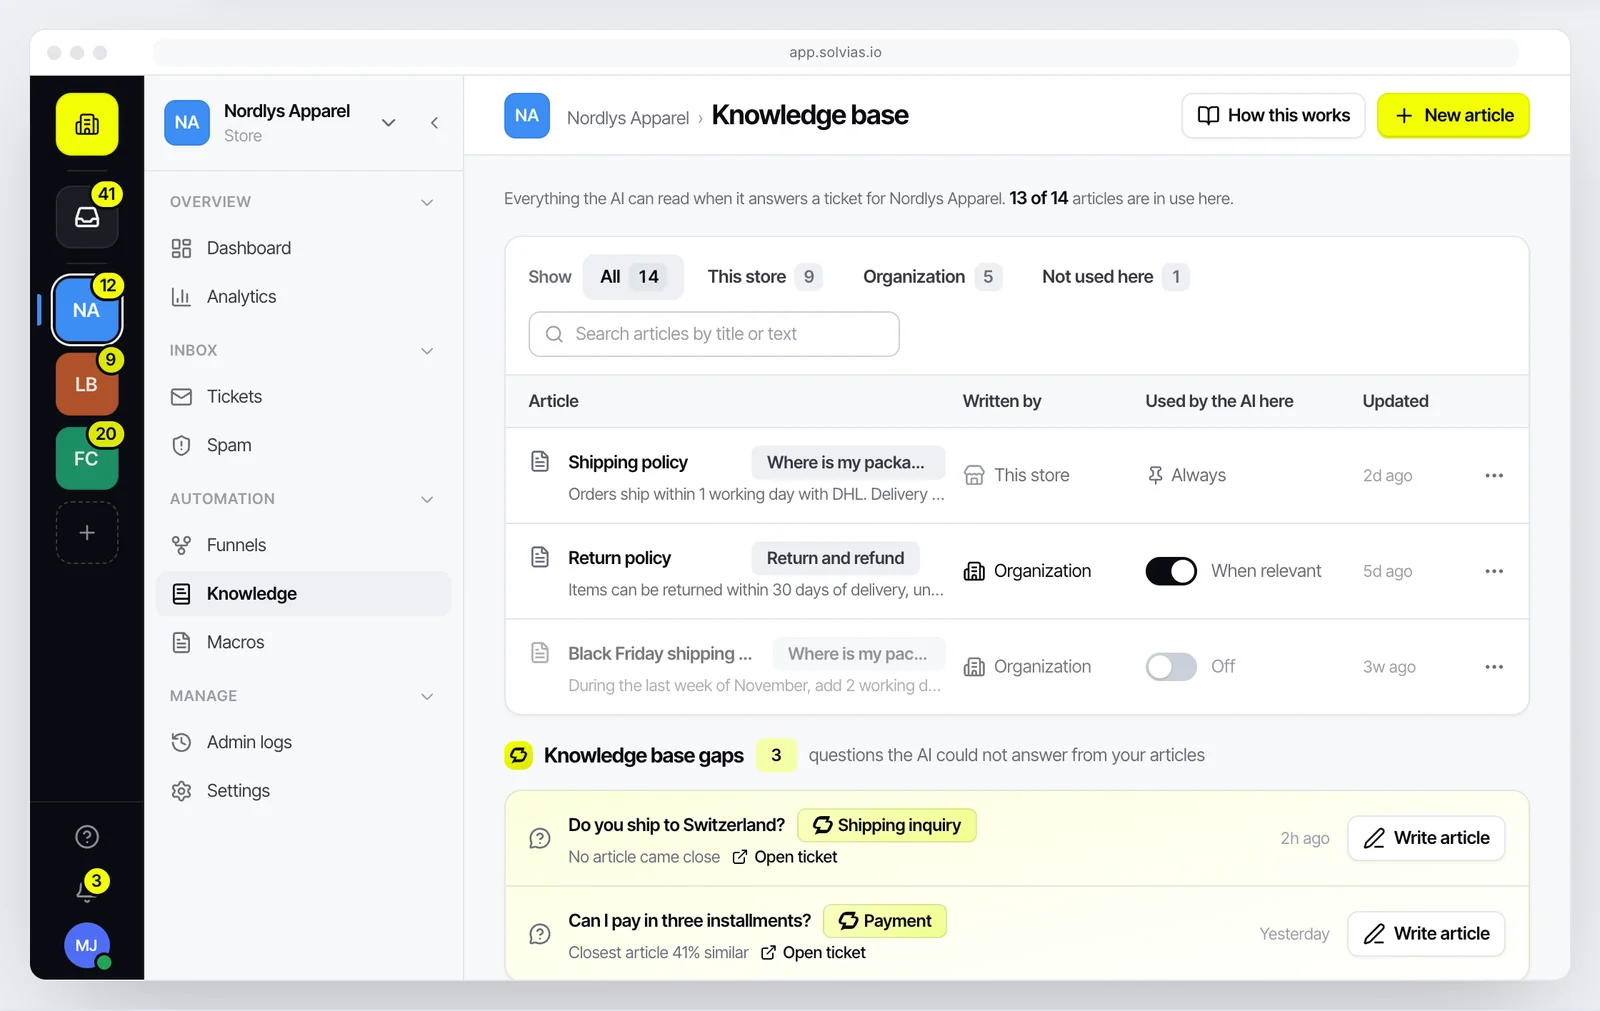Open more options for Black Friday shipping
The image size is (1600, 1011).
[x=1494, y=667]
